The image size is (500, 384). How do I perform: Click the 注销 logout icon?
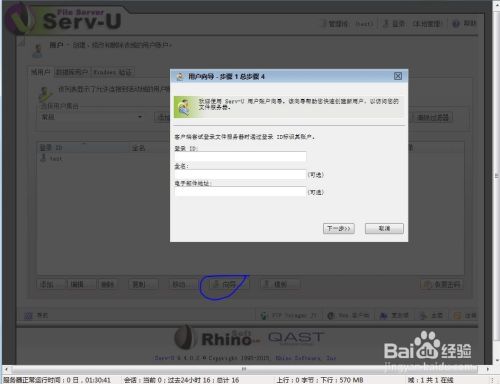click(x=457, y=315)
